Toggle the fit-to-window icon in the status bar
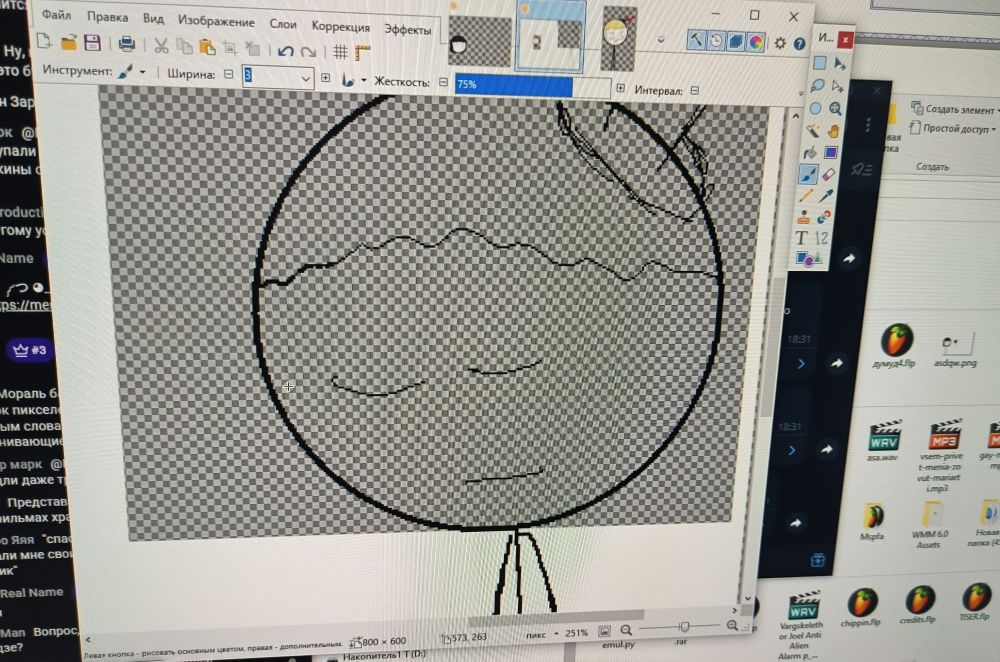The image size is (1000, 662). [604, 631]
